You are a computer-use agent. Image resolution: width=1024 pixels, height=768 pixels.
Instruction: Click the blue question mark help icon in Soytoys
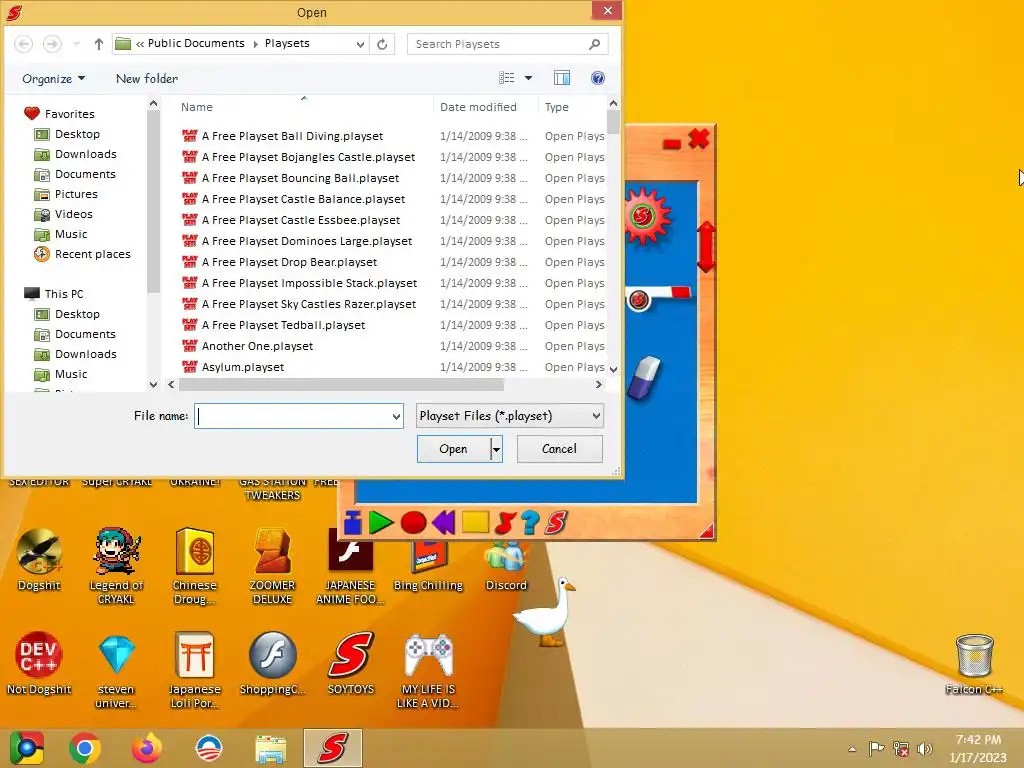click(x=530, y=522)
